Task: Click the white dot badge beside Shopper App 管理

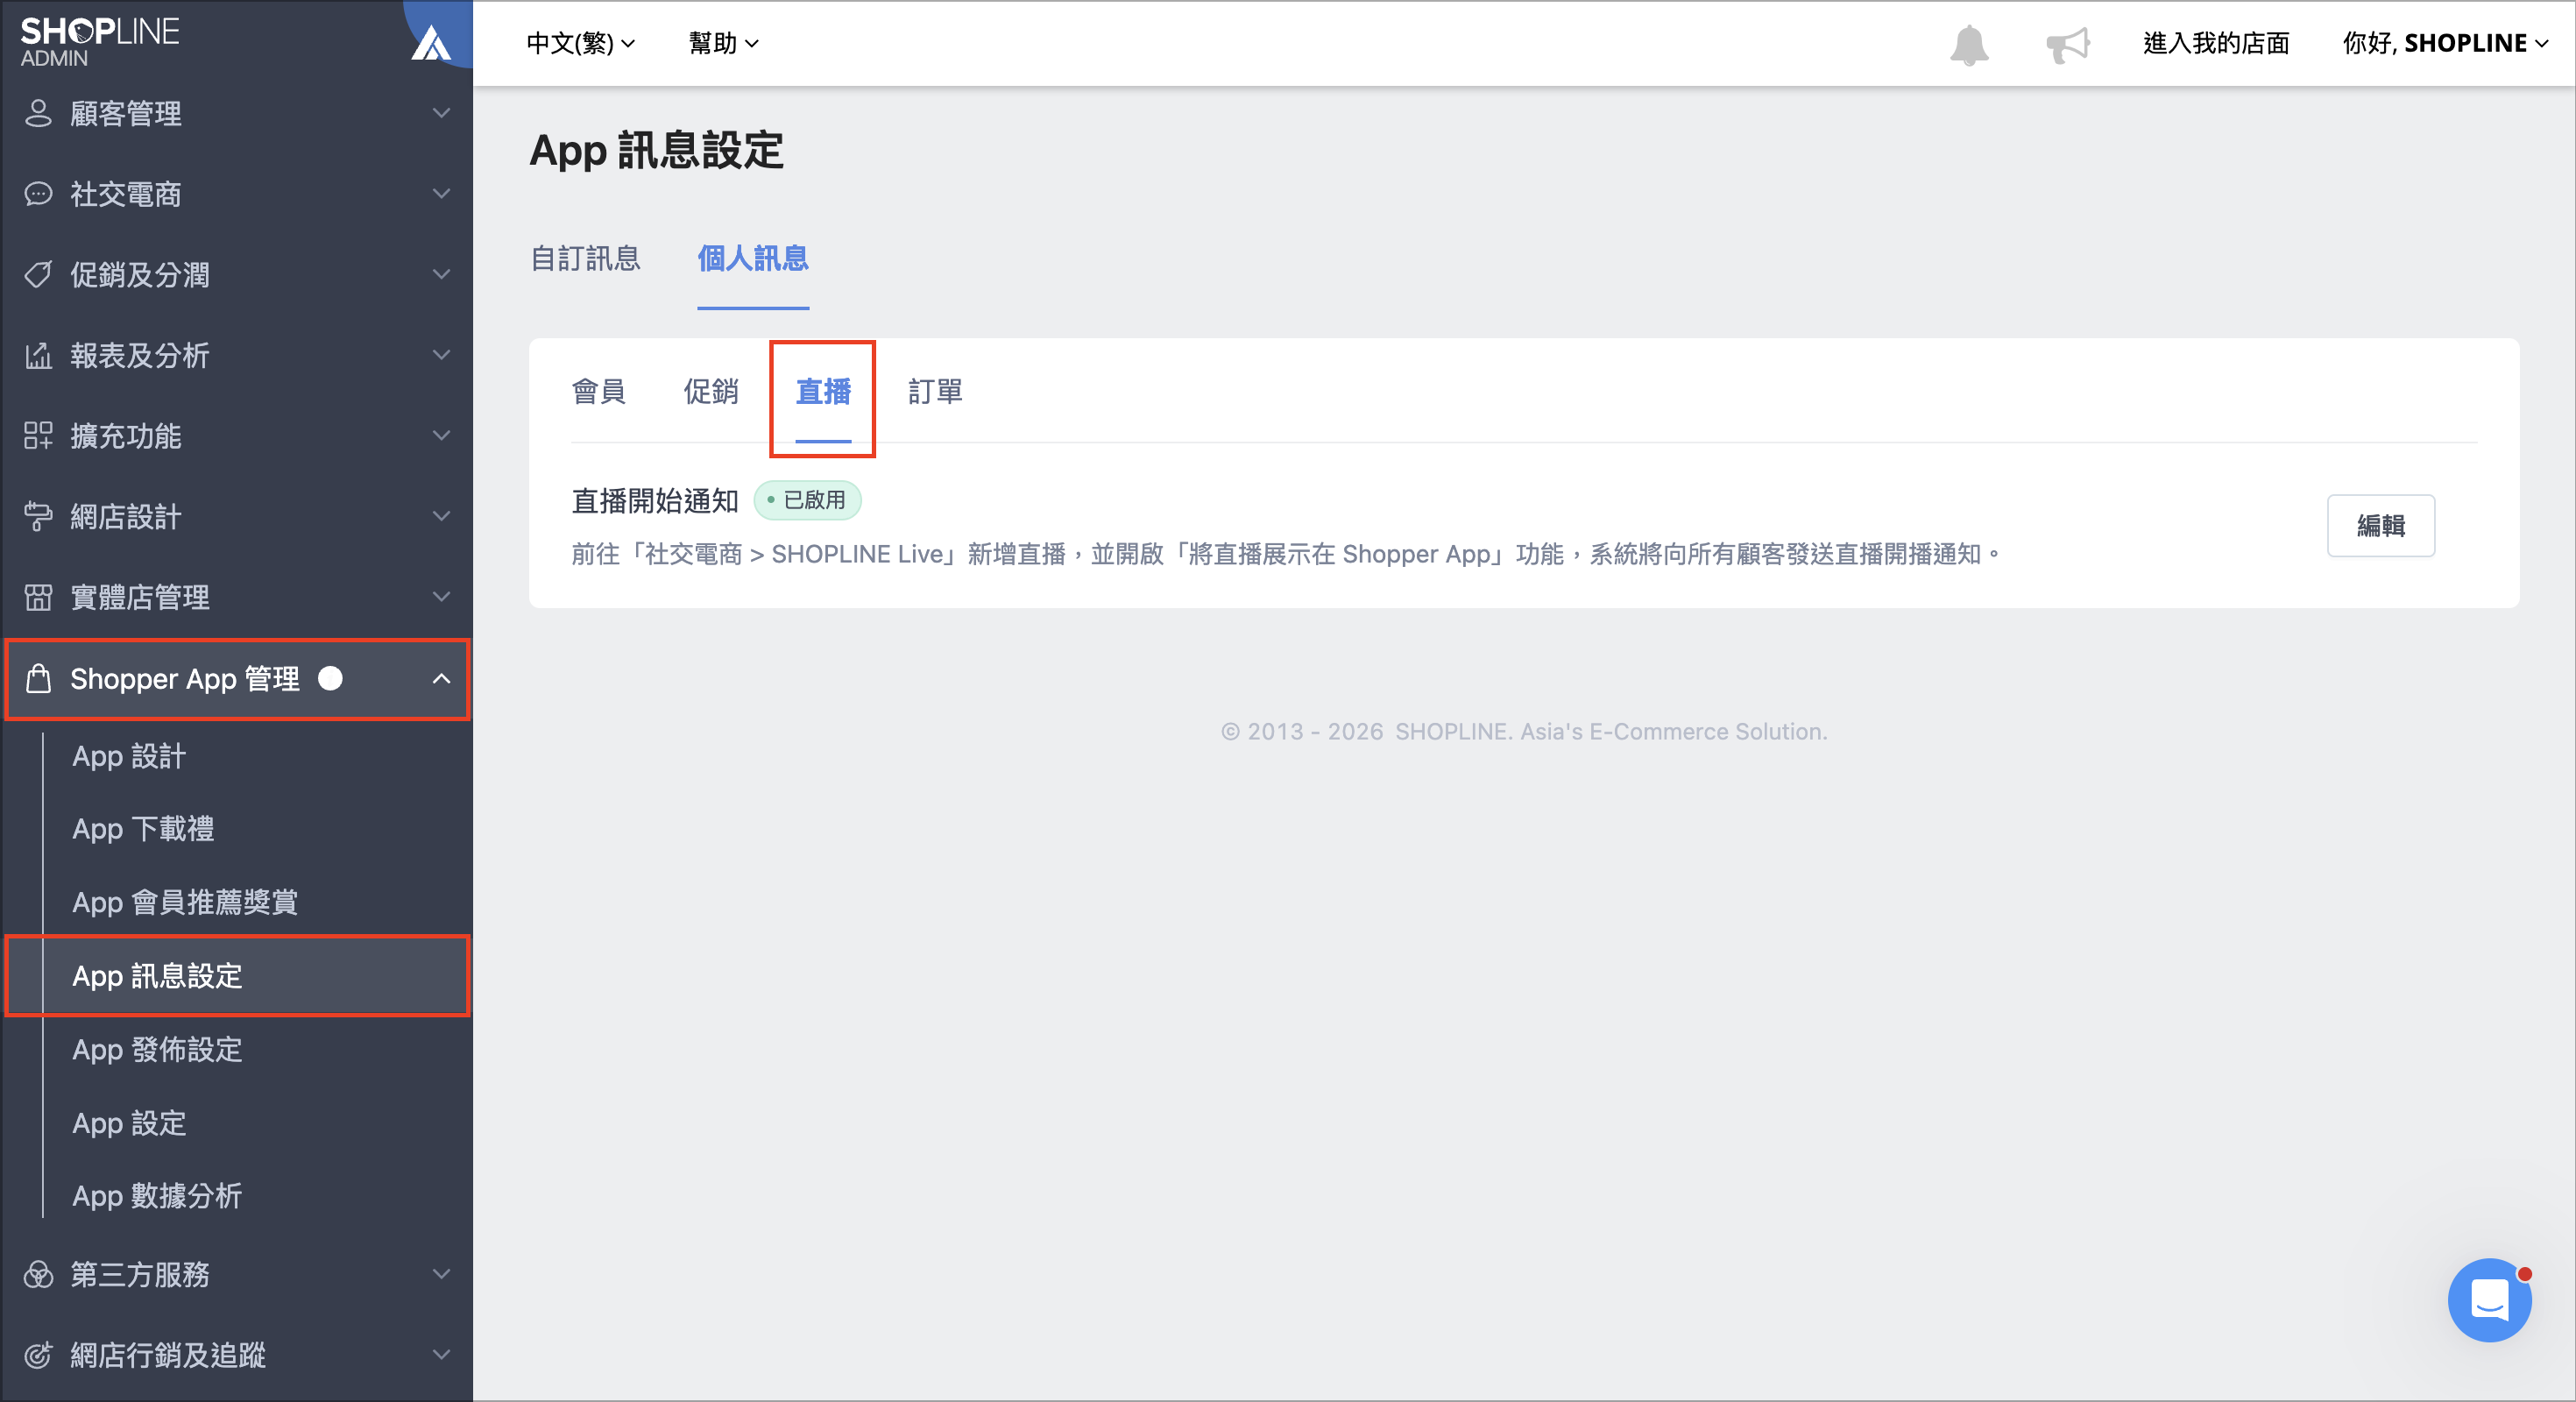Action: point(330,679)
